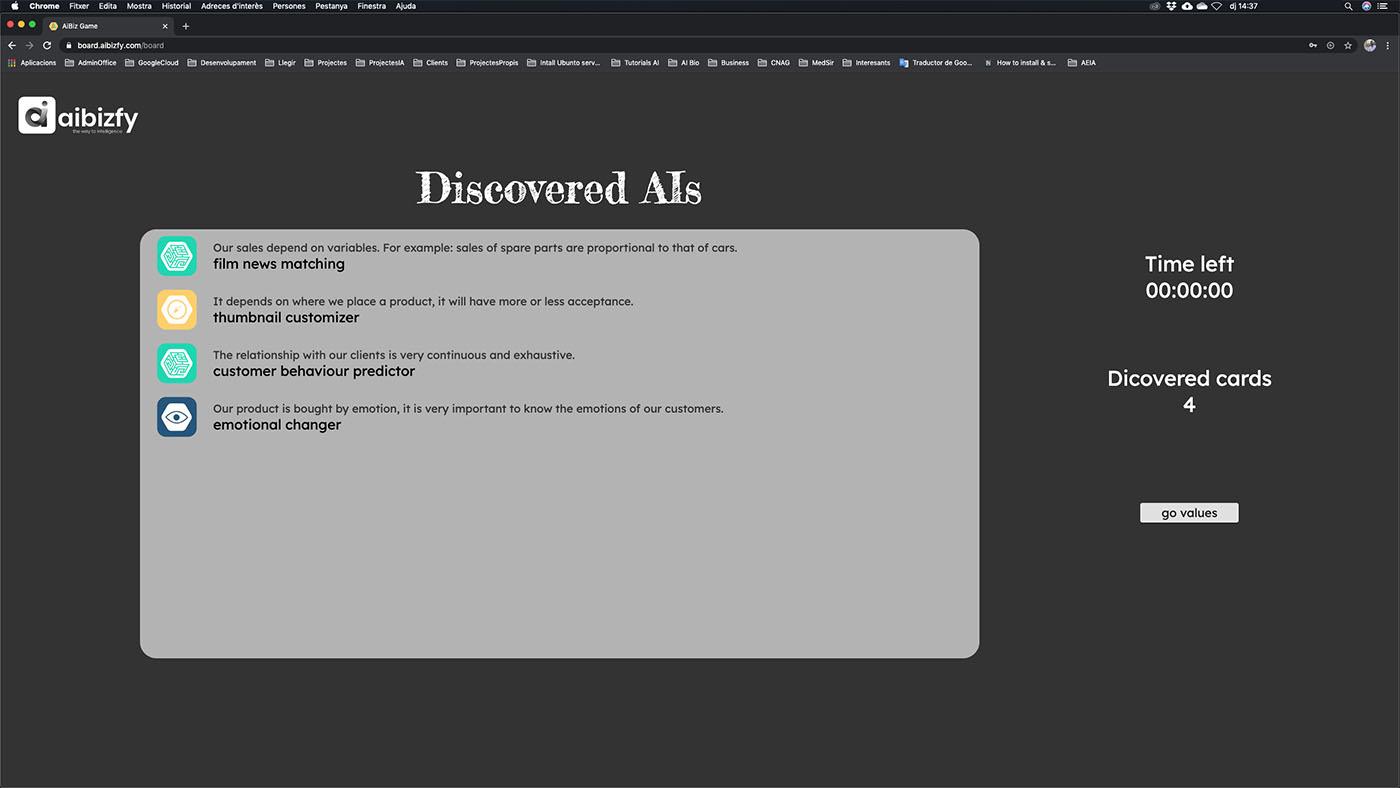Click the menu bar clock 14:37
The width and height of the screenshot is (1400, 788).
pyautogui.click(x=1243, y=6)
